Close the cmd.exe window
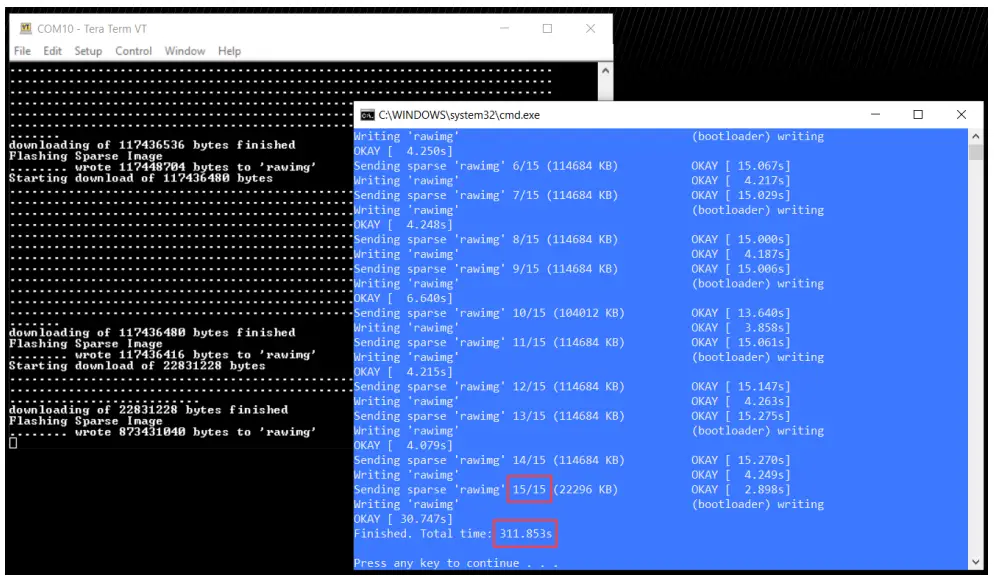Viewport: 994px width, 579px height. pos(961,115)
